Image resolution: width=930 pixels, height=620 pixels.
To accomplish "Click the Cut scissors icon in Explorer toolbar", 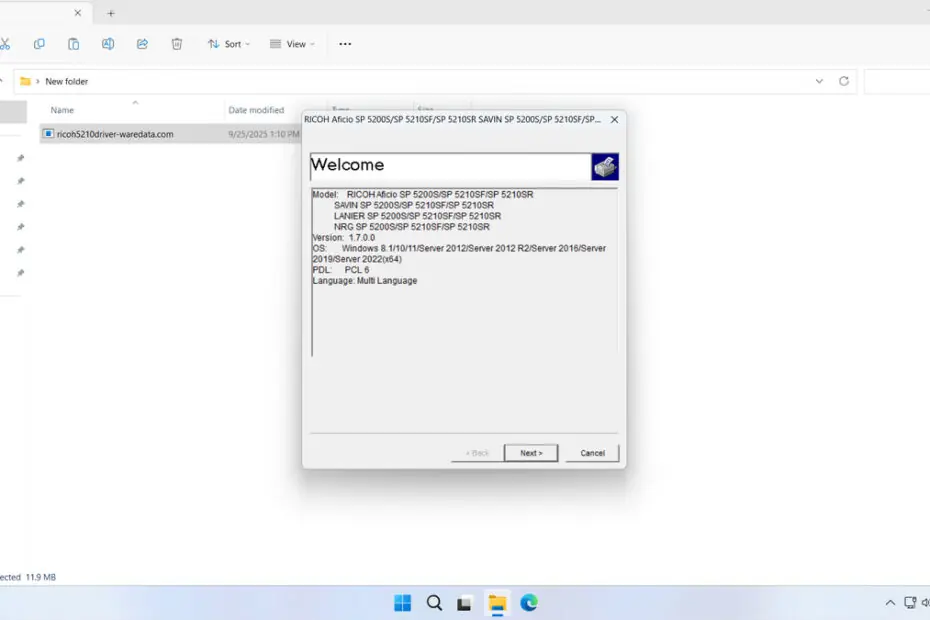I will click(x=5, y=44).
